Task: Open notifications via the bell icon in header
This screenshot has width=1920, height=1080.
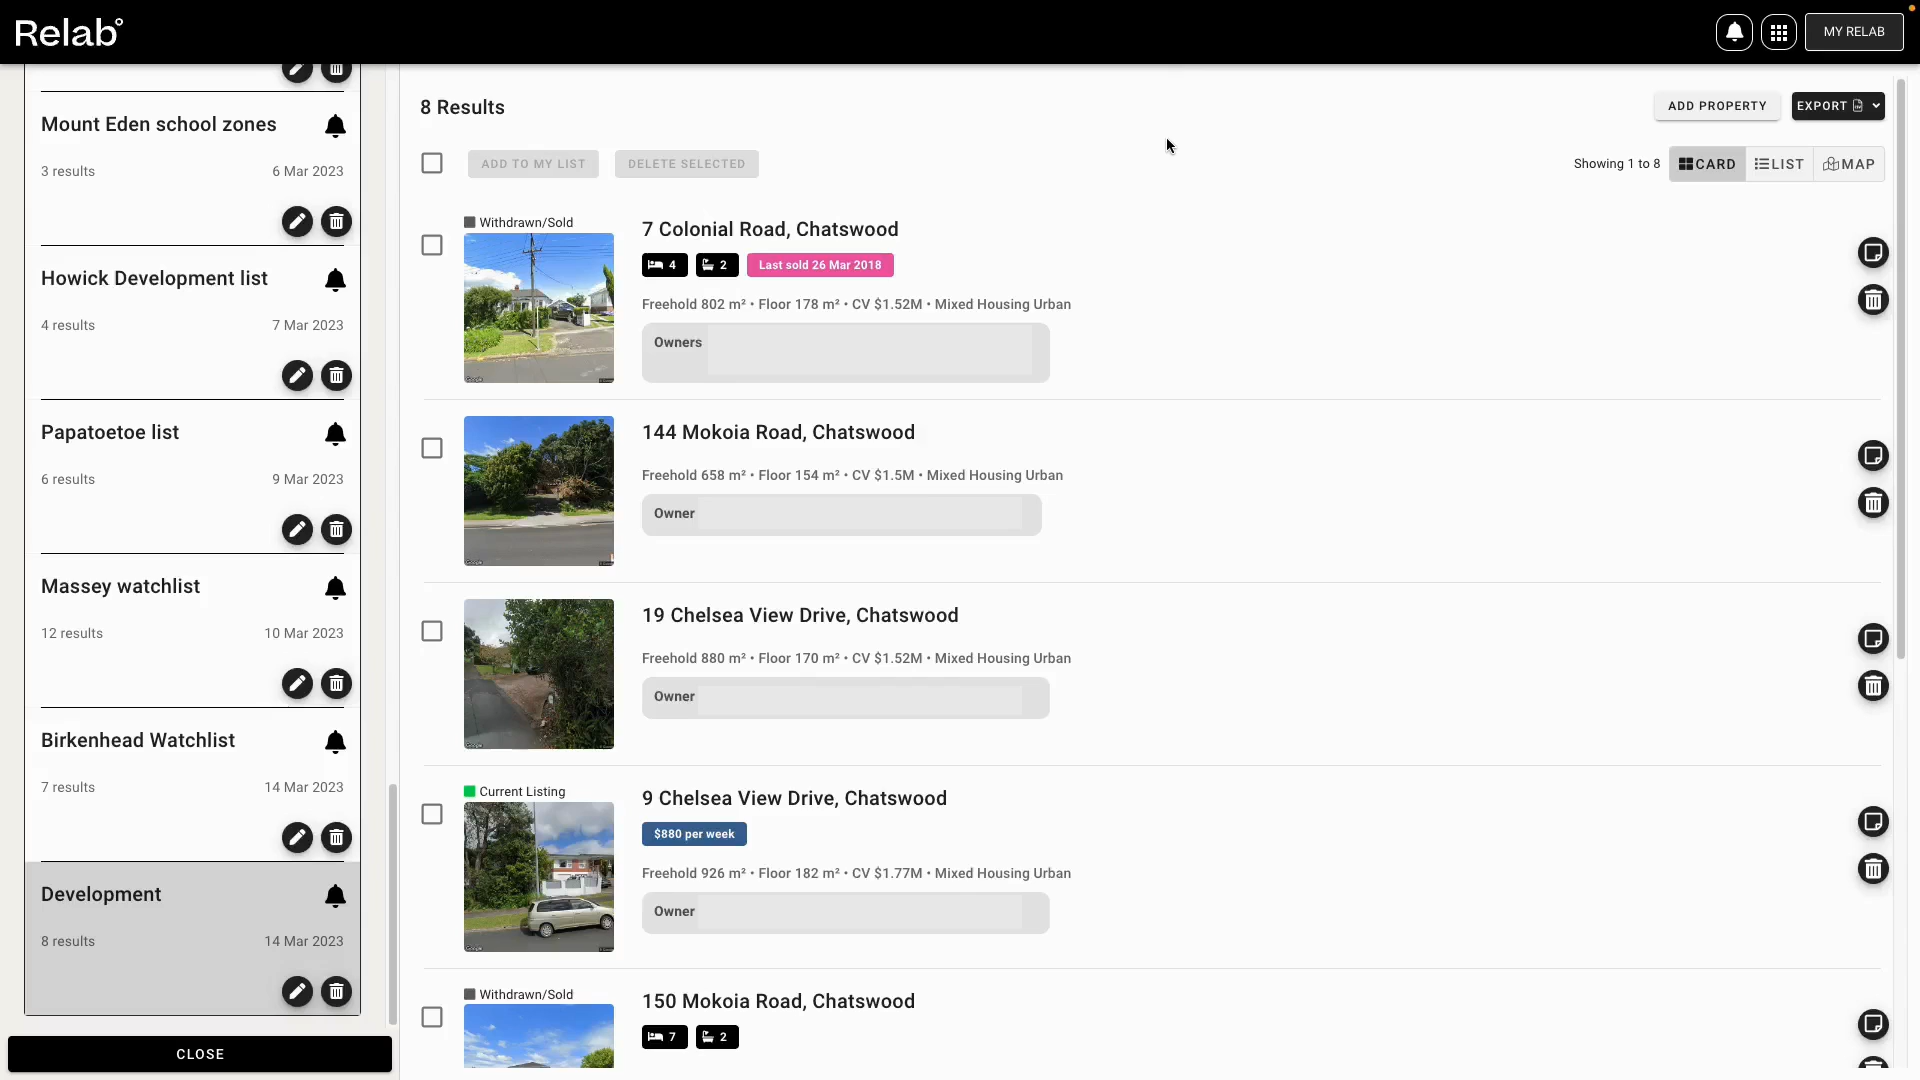Action: tap(1734, 31)
